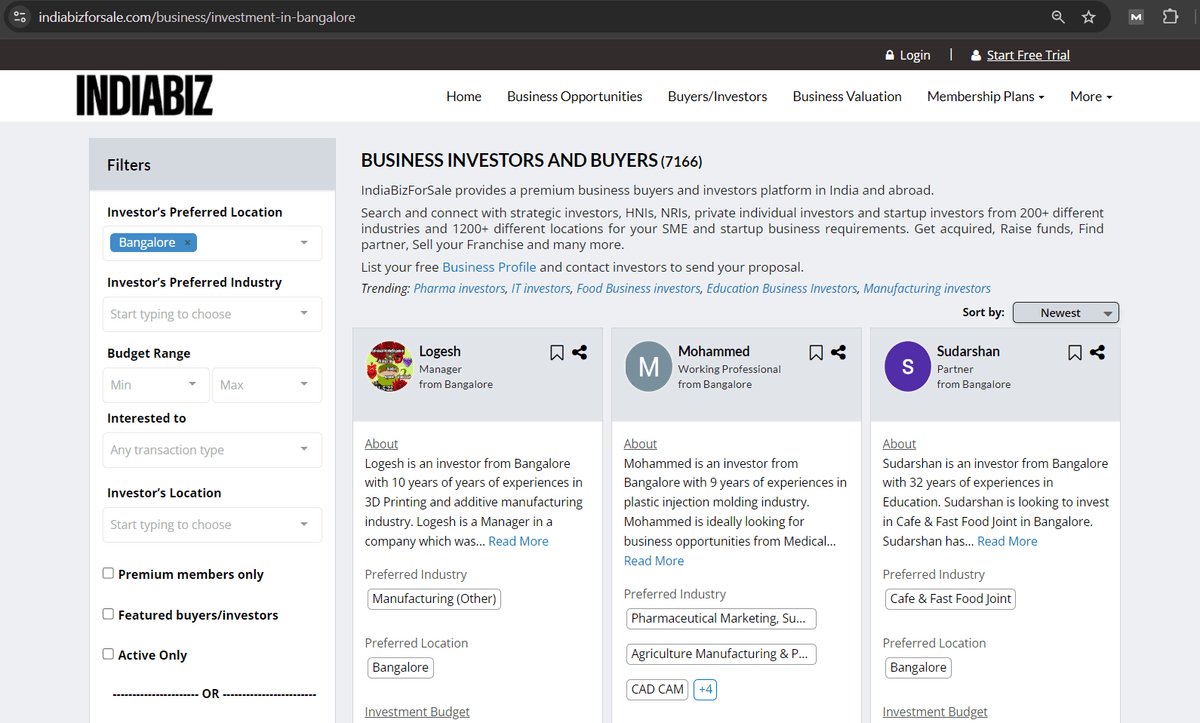
Task: Open Investor's Preferred Industry dropdown
Action: (x=212, y=314)
